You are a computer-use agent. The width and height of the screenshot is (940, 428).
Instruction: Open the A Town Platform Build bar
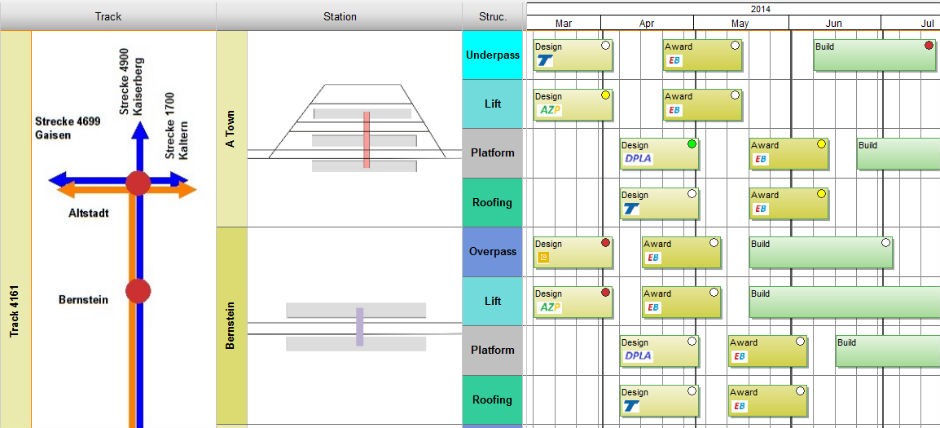coord(899,154)
